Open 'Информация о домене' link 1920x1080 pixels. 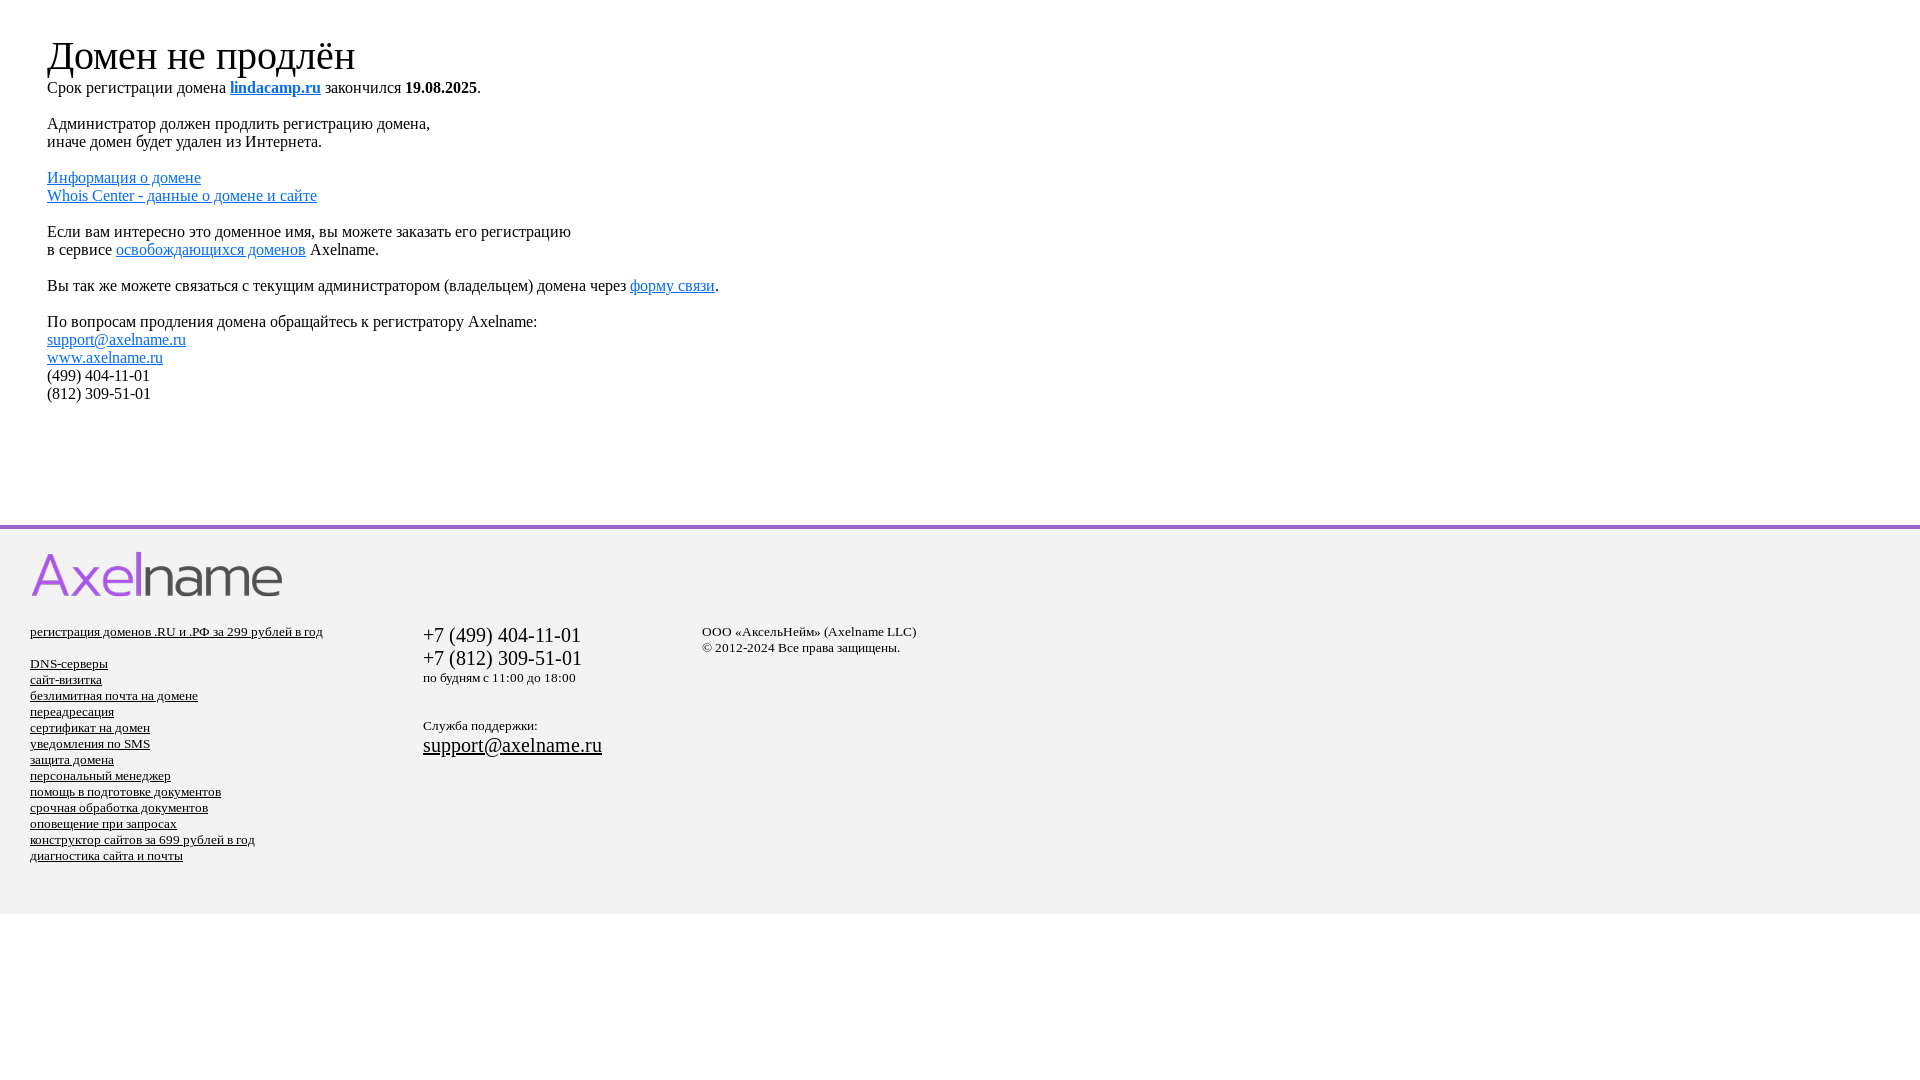click(x=124, y=178)
